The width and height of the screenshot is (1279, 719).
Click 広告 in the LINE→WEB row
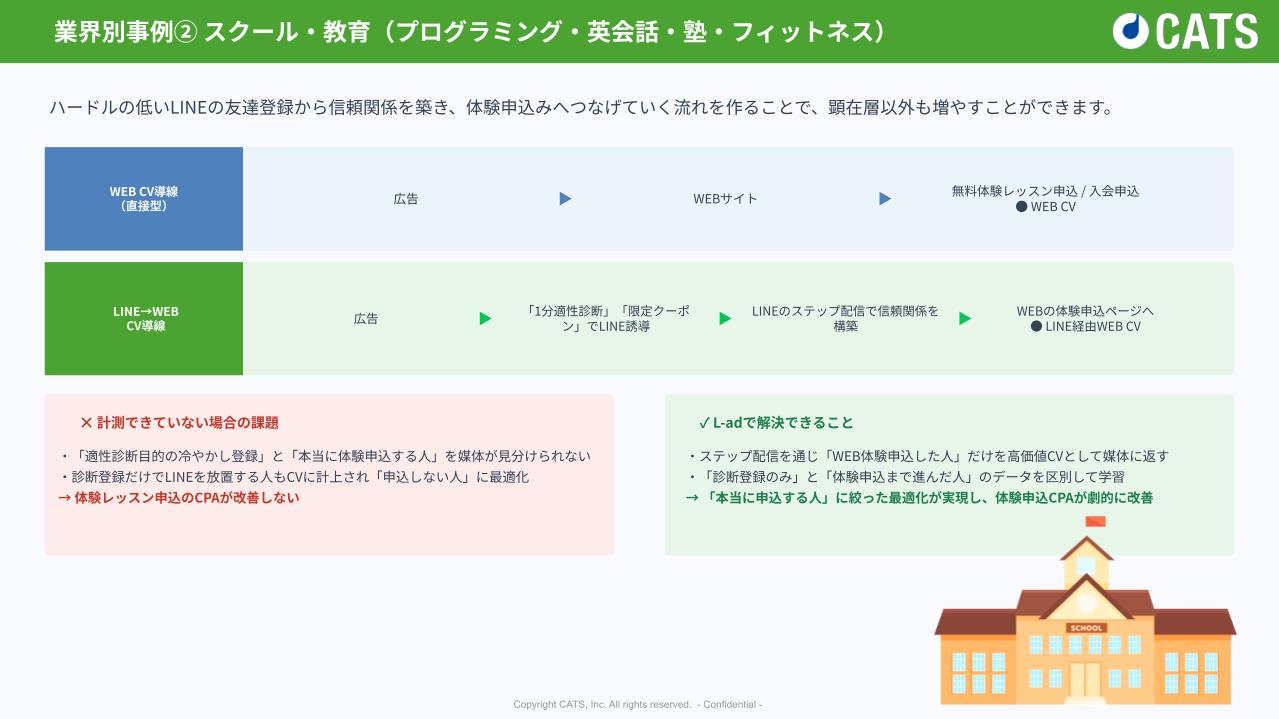pyautogui.click(x=366, y=319)
